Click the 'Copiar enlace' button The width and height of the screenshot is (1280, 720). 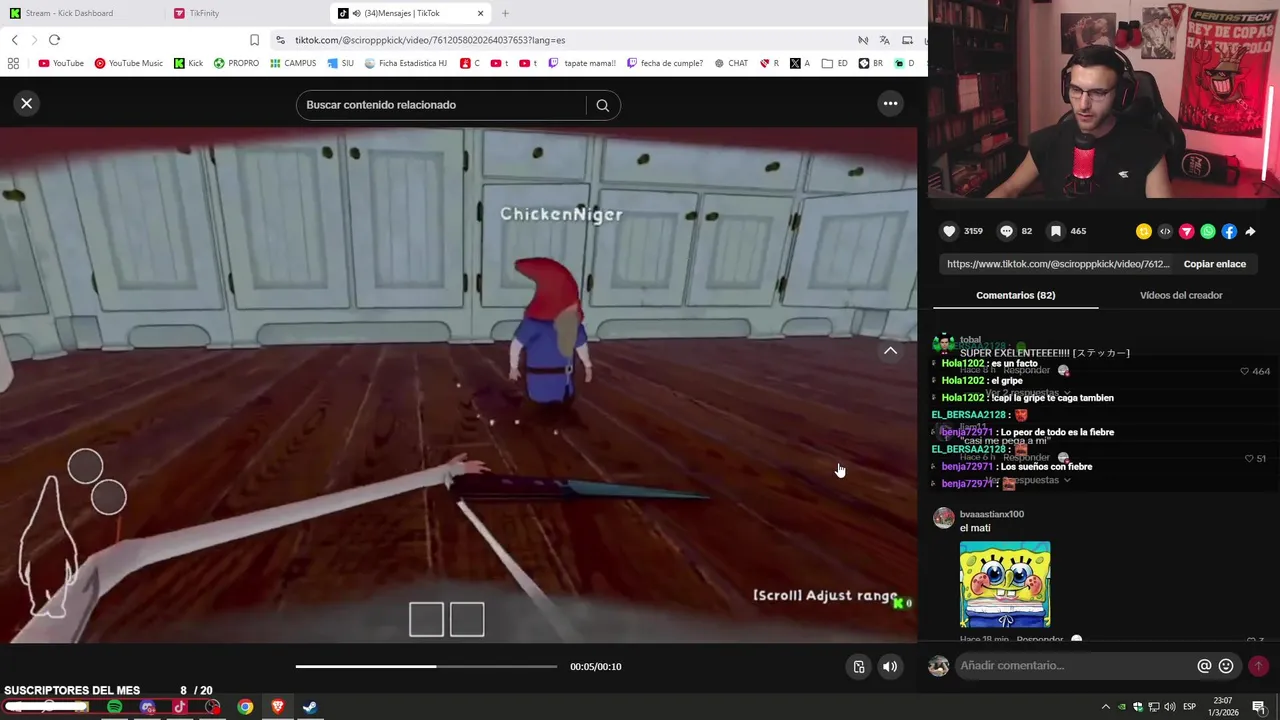click(1215, 264)
